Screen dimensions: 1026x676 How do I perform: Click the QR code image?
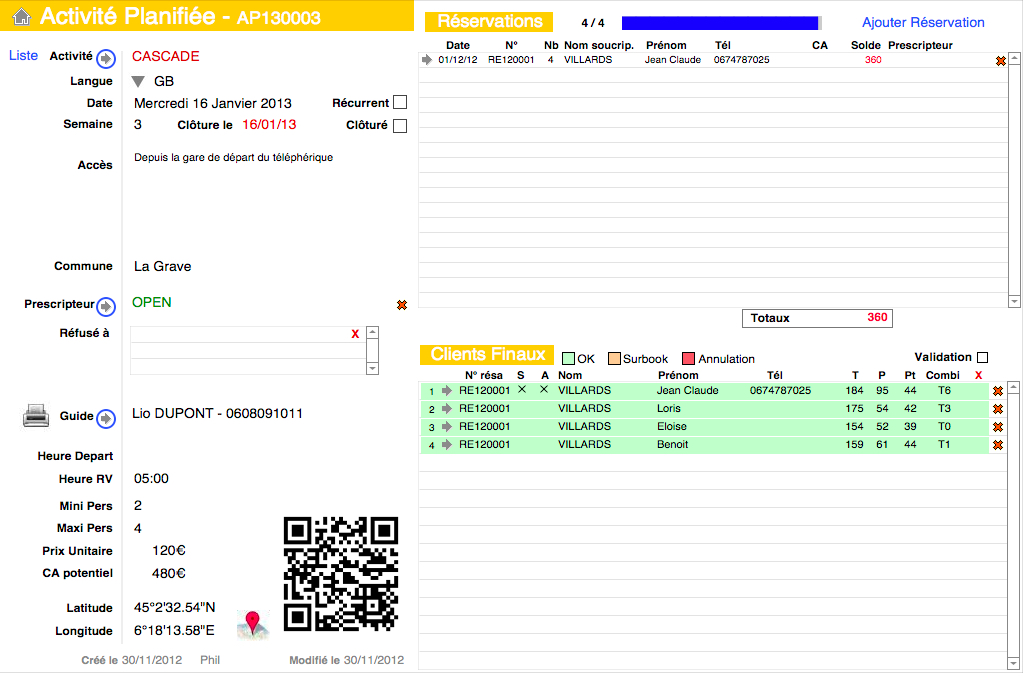point(340,575)
